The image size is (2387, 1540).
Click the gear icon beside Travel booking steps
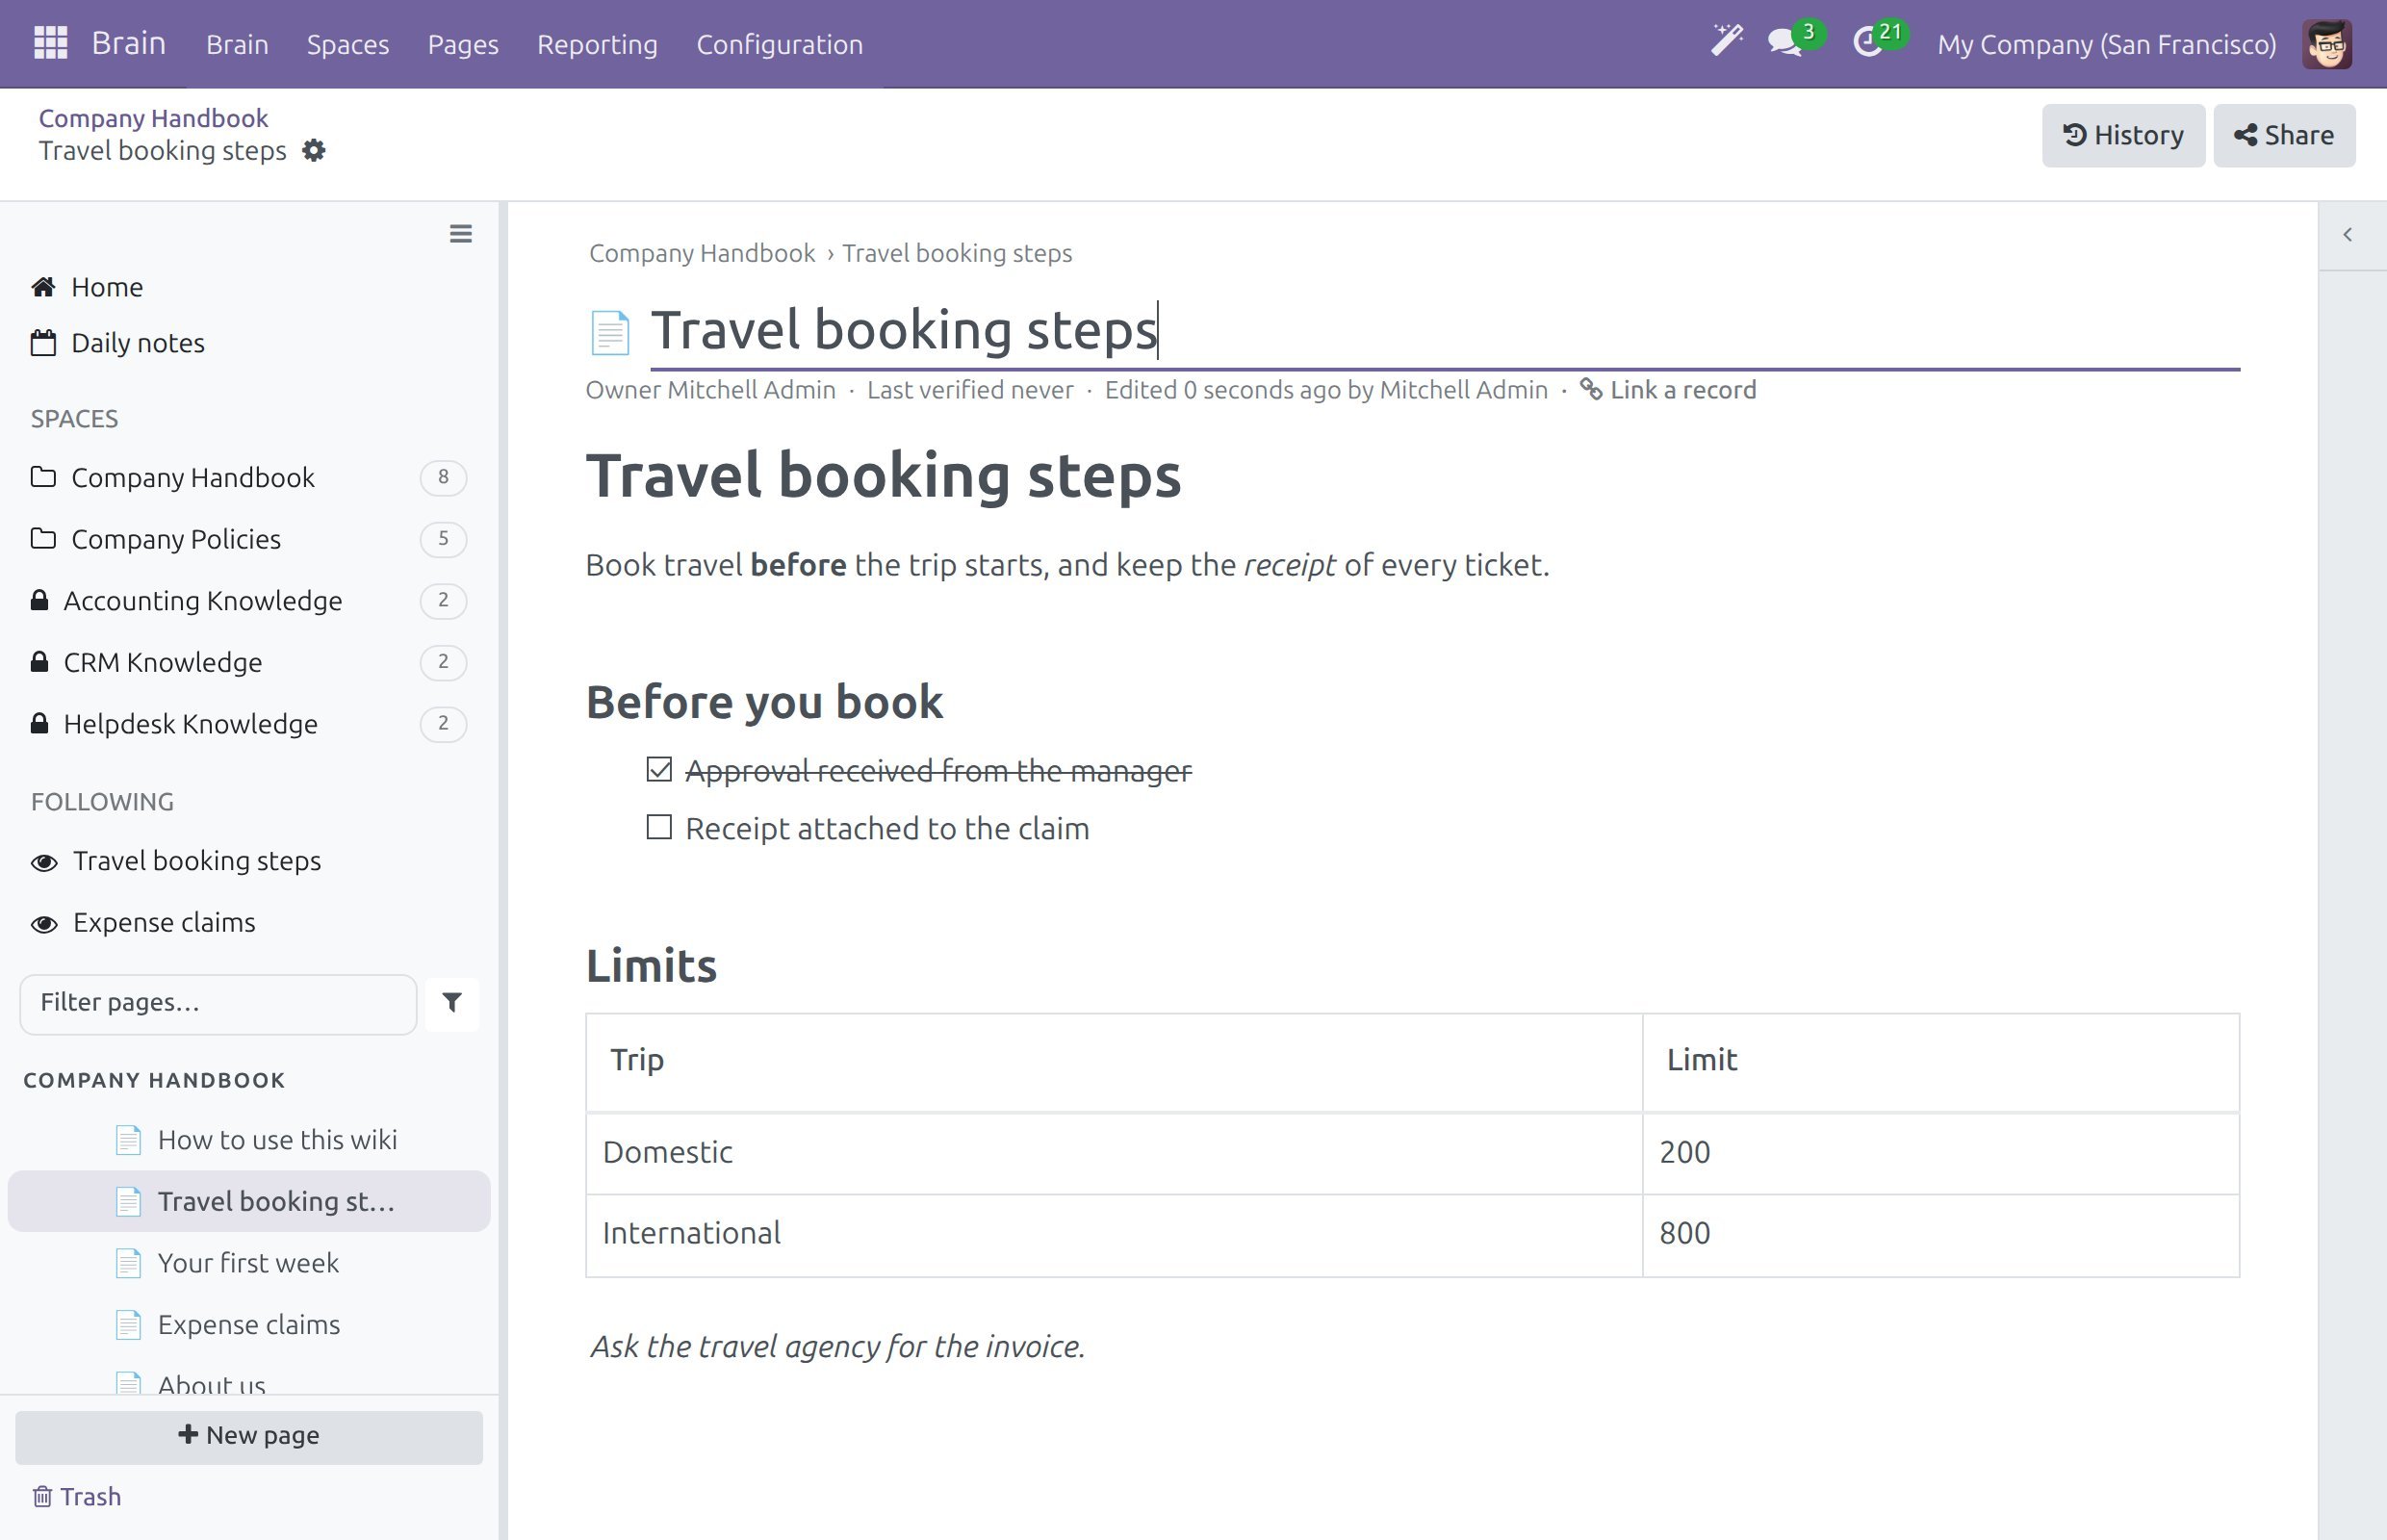(x=314, y=151)
